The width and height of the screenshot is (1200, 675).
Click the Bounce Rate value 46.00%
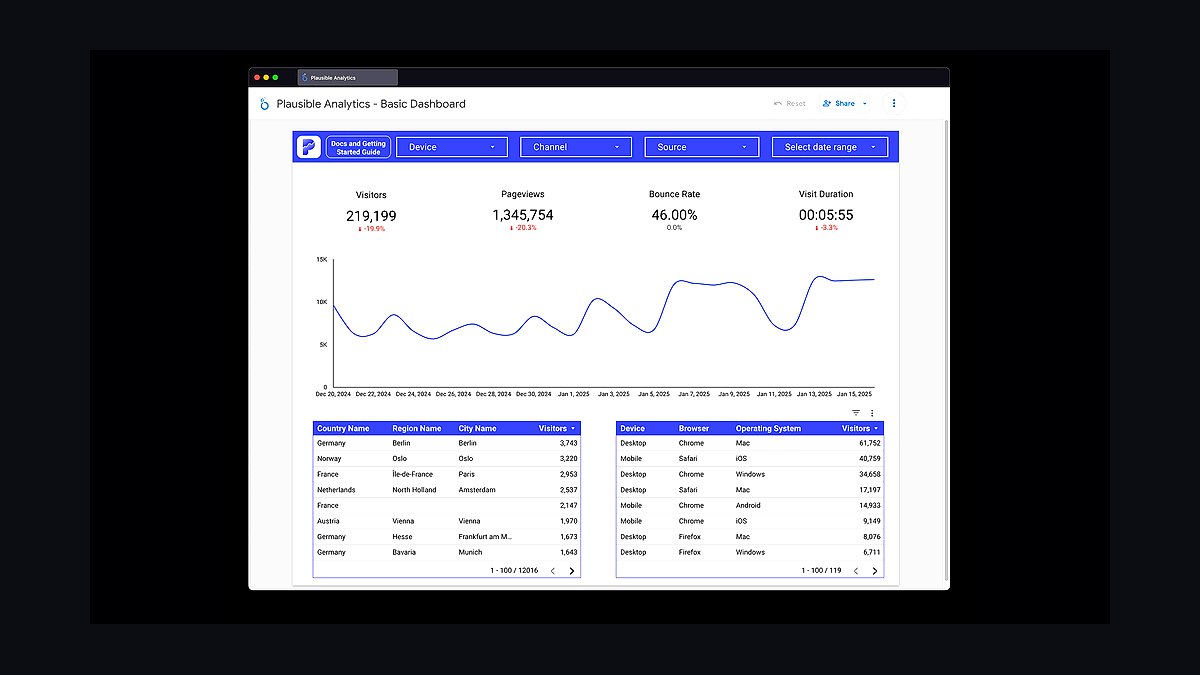[x=674, y=215]
